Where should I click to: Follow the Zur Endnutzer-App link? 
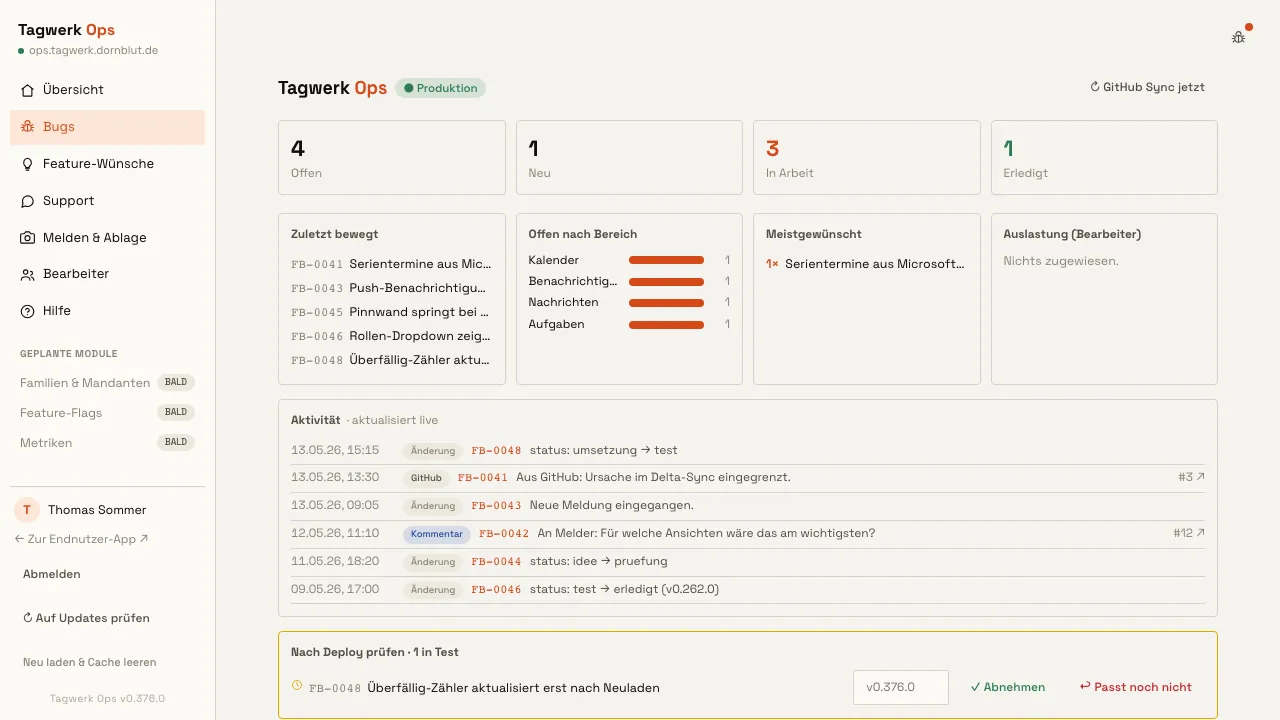[x=81, y=539]
